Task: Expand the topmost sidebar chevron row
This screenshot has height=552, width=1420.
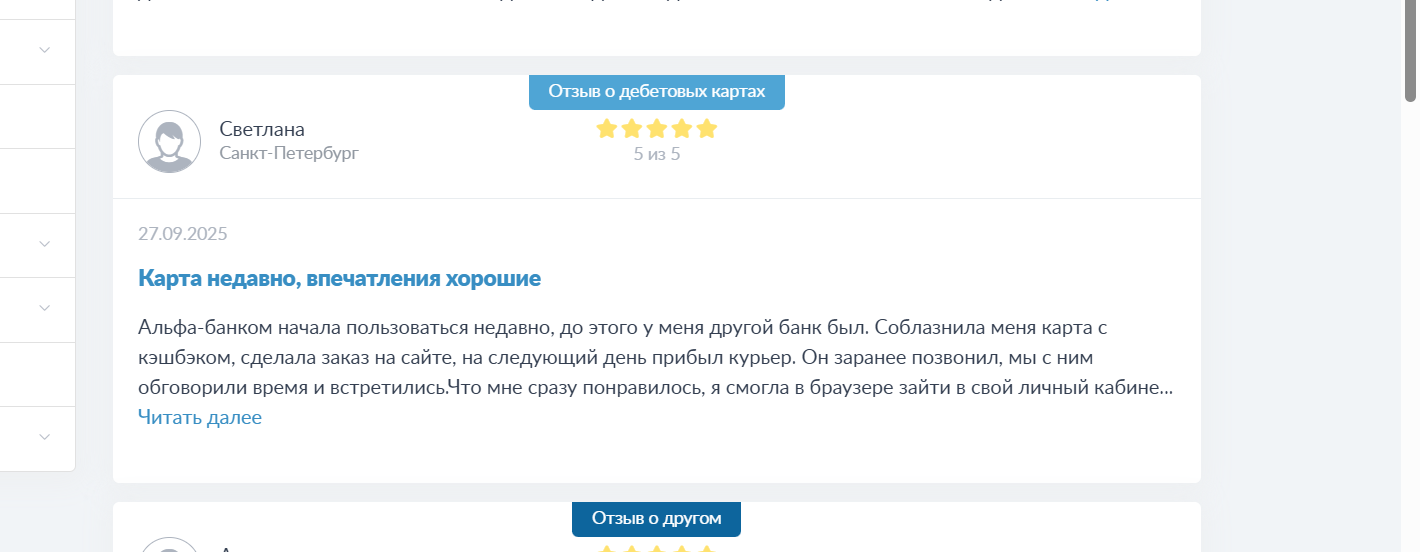Action: click(x=44, y=50)
